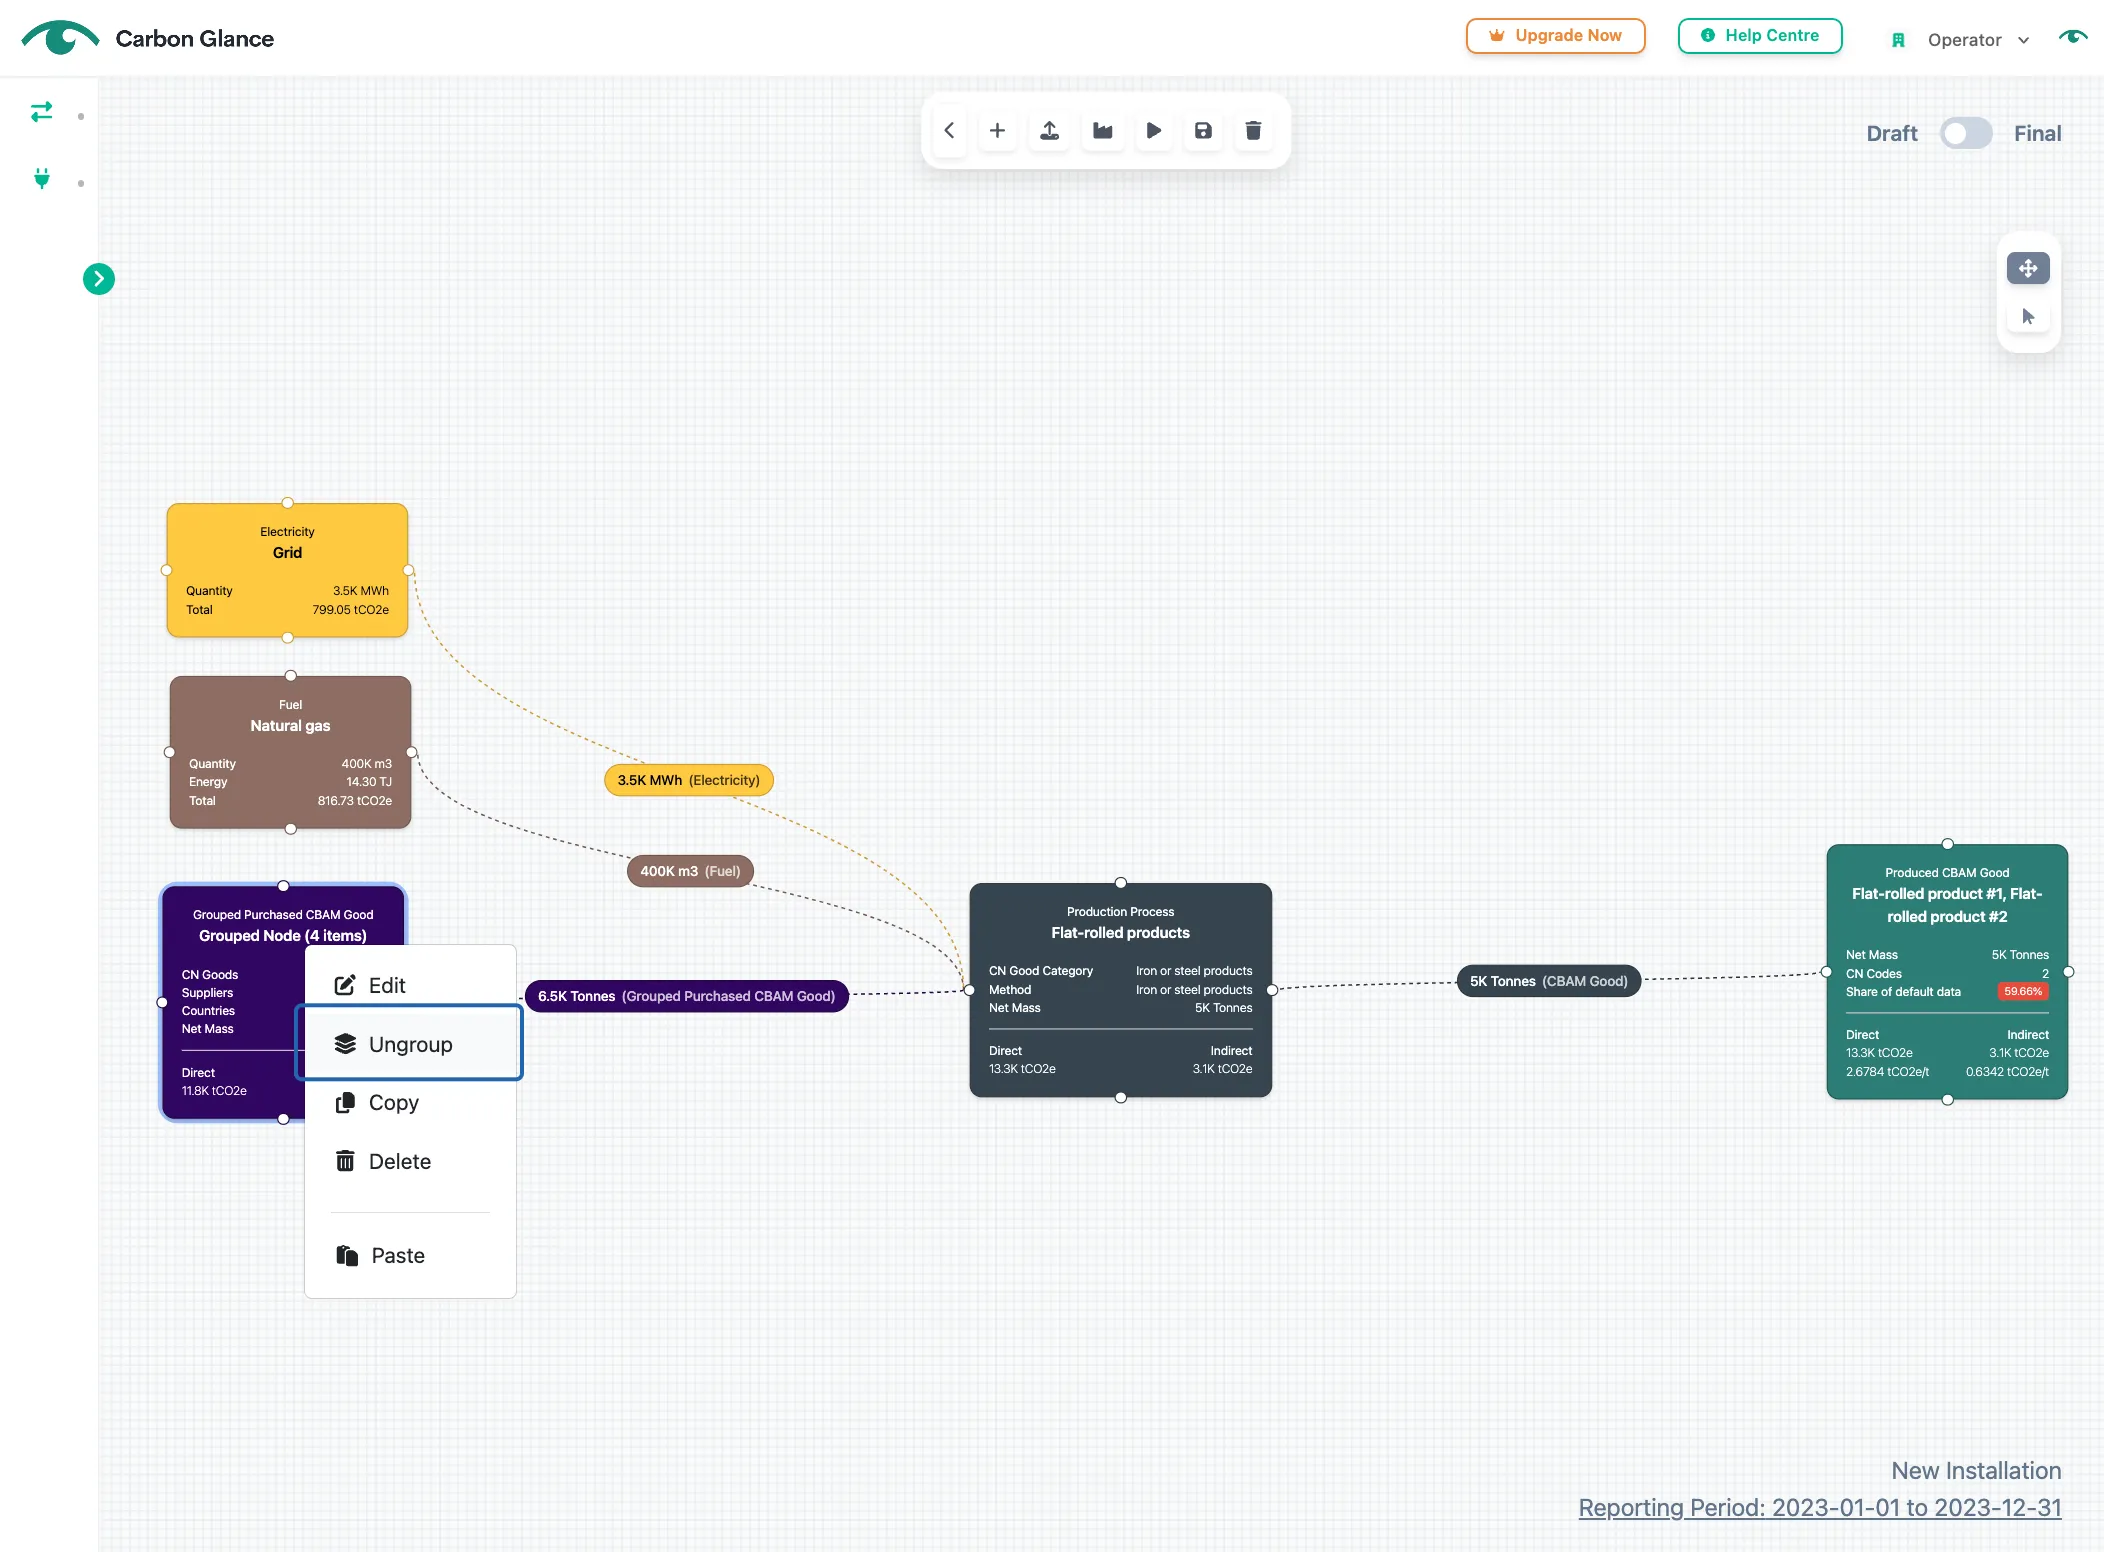Viewport: 2104px width, 1552px height.
Task: Select the pan move tool
Action: point(2028,268)
